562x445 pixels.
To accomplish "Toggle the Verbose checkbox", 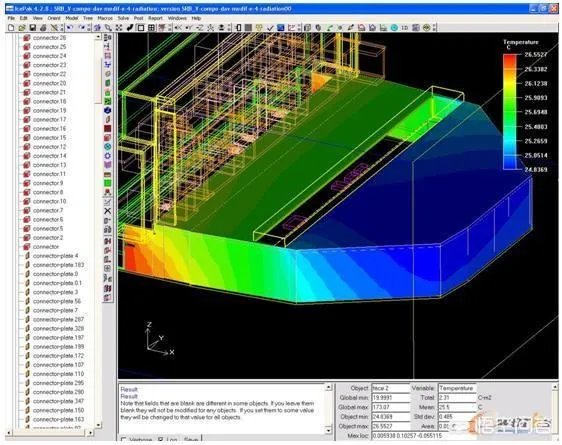I will tap(124, 440).
